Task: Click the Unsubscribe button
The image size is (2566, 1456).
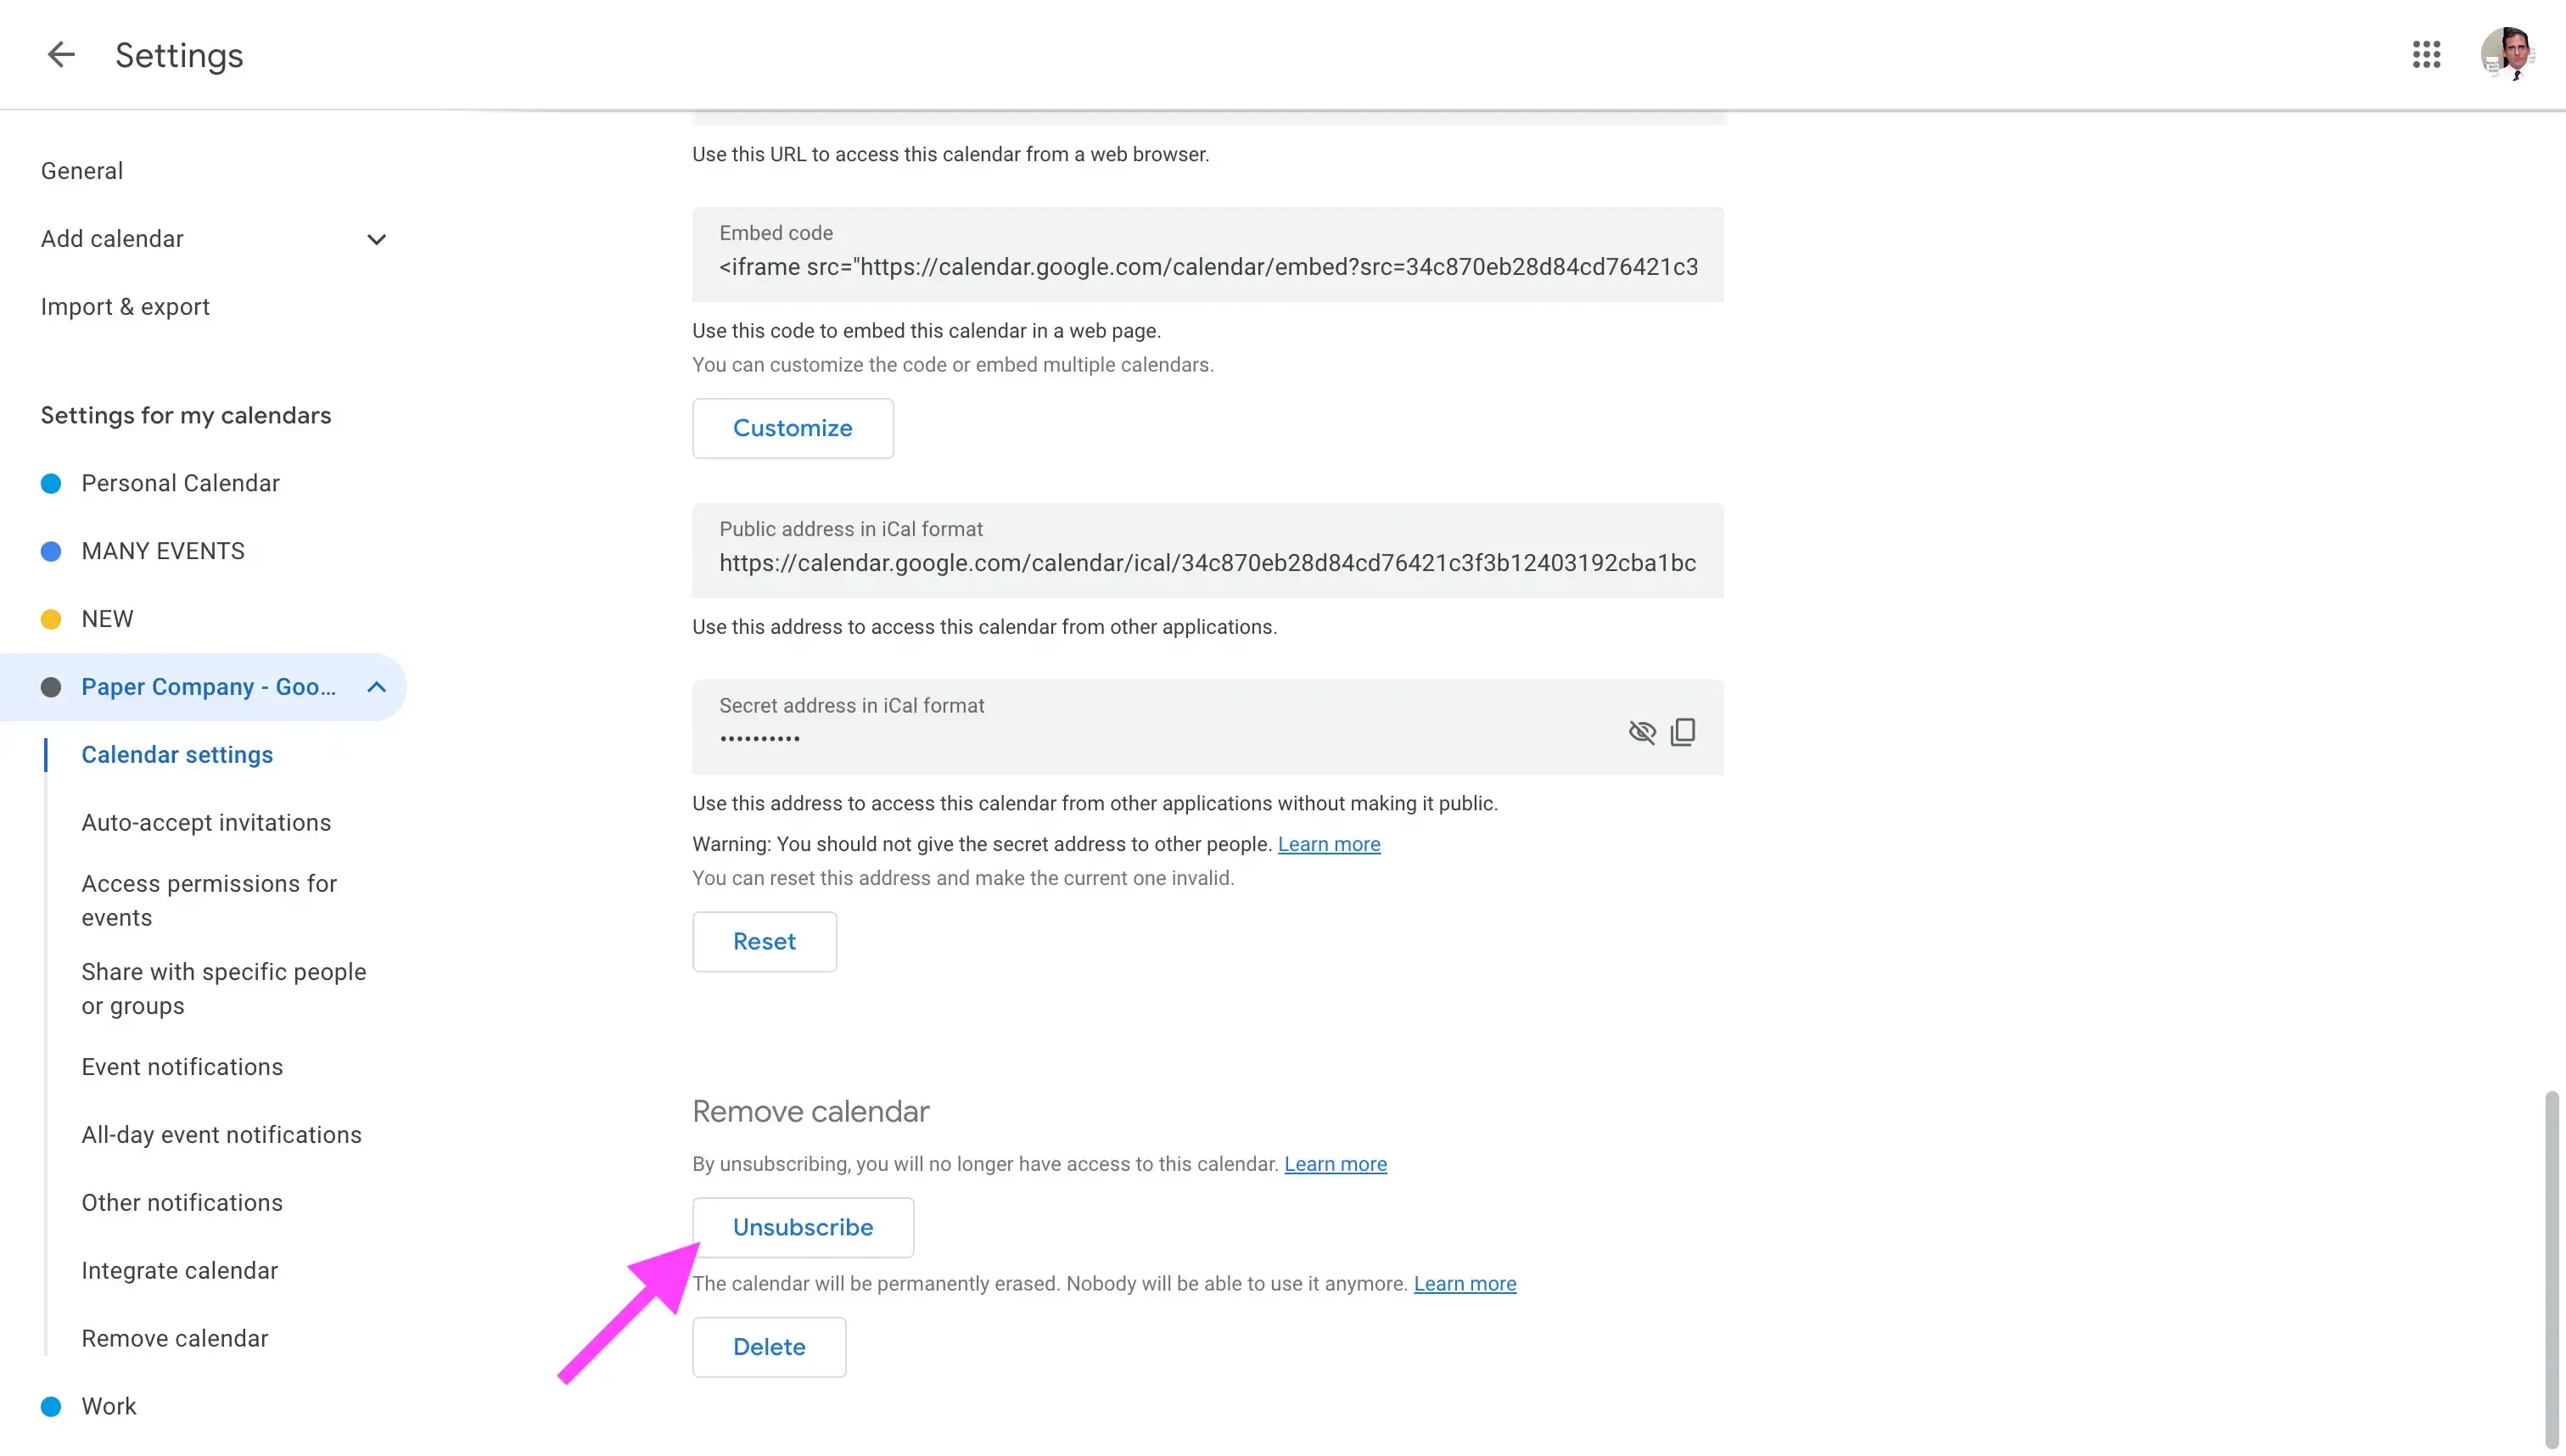Action: [803, 1227]
